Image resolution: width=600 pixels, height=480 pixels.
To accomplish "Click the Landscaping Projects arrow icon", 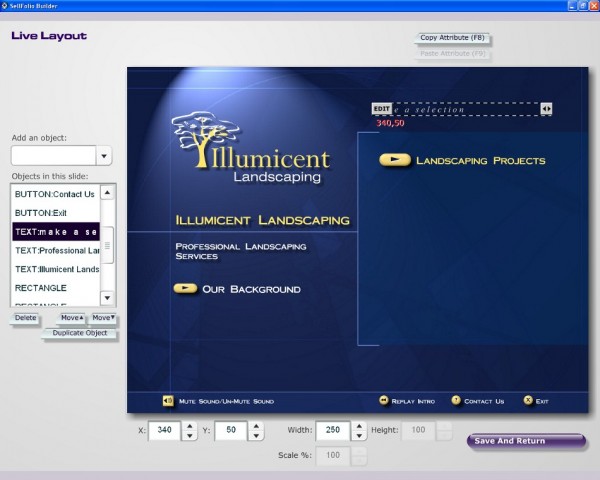I will pos(395,160).
